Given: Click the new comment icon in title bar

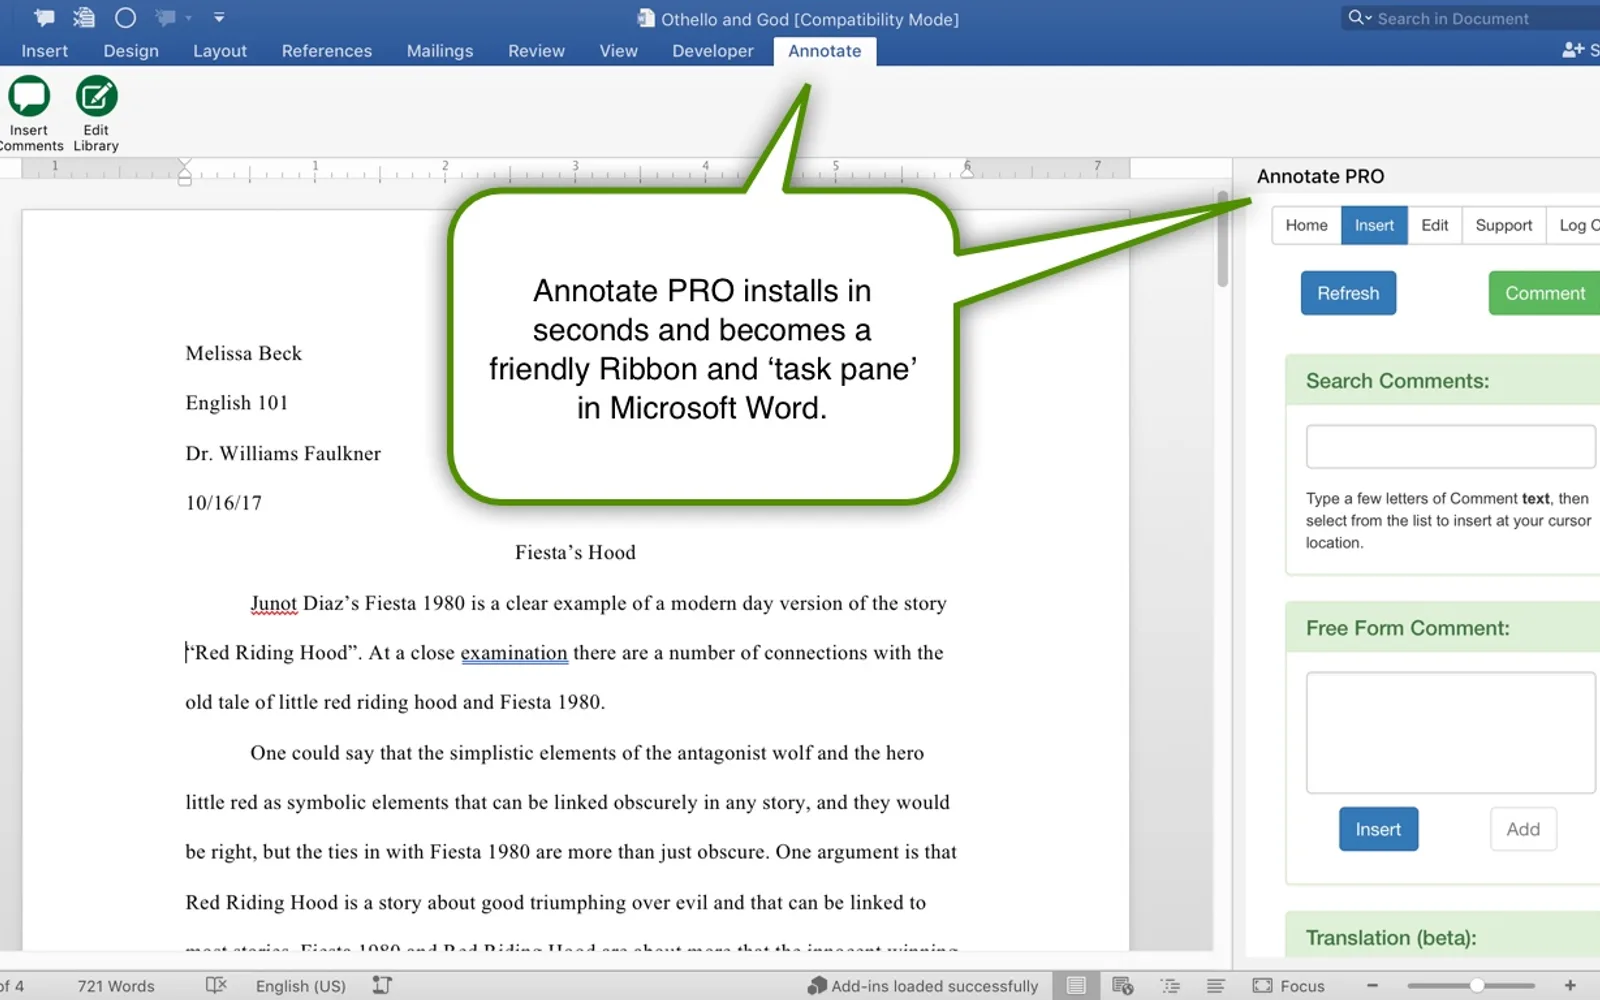Looking at the screenshot, I should click(x=44, y=18).
